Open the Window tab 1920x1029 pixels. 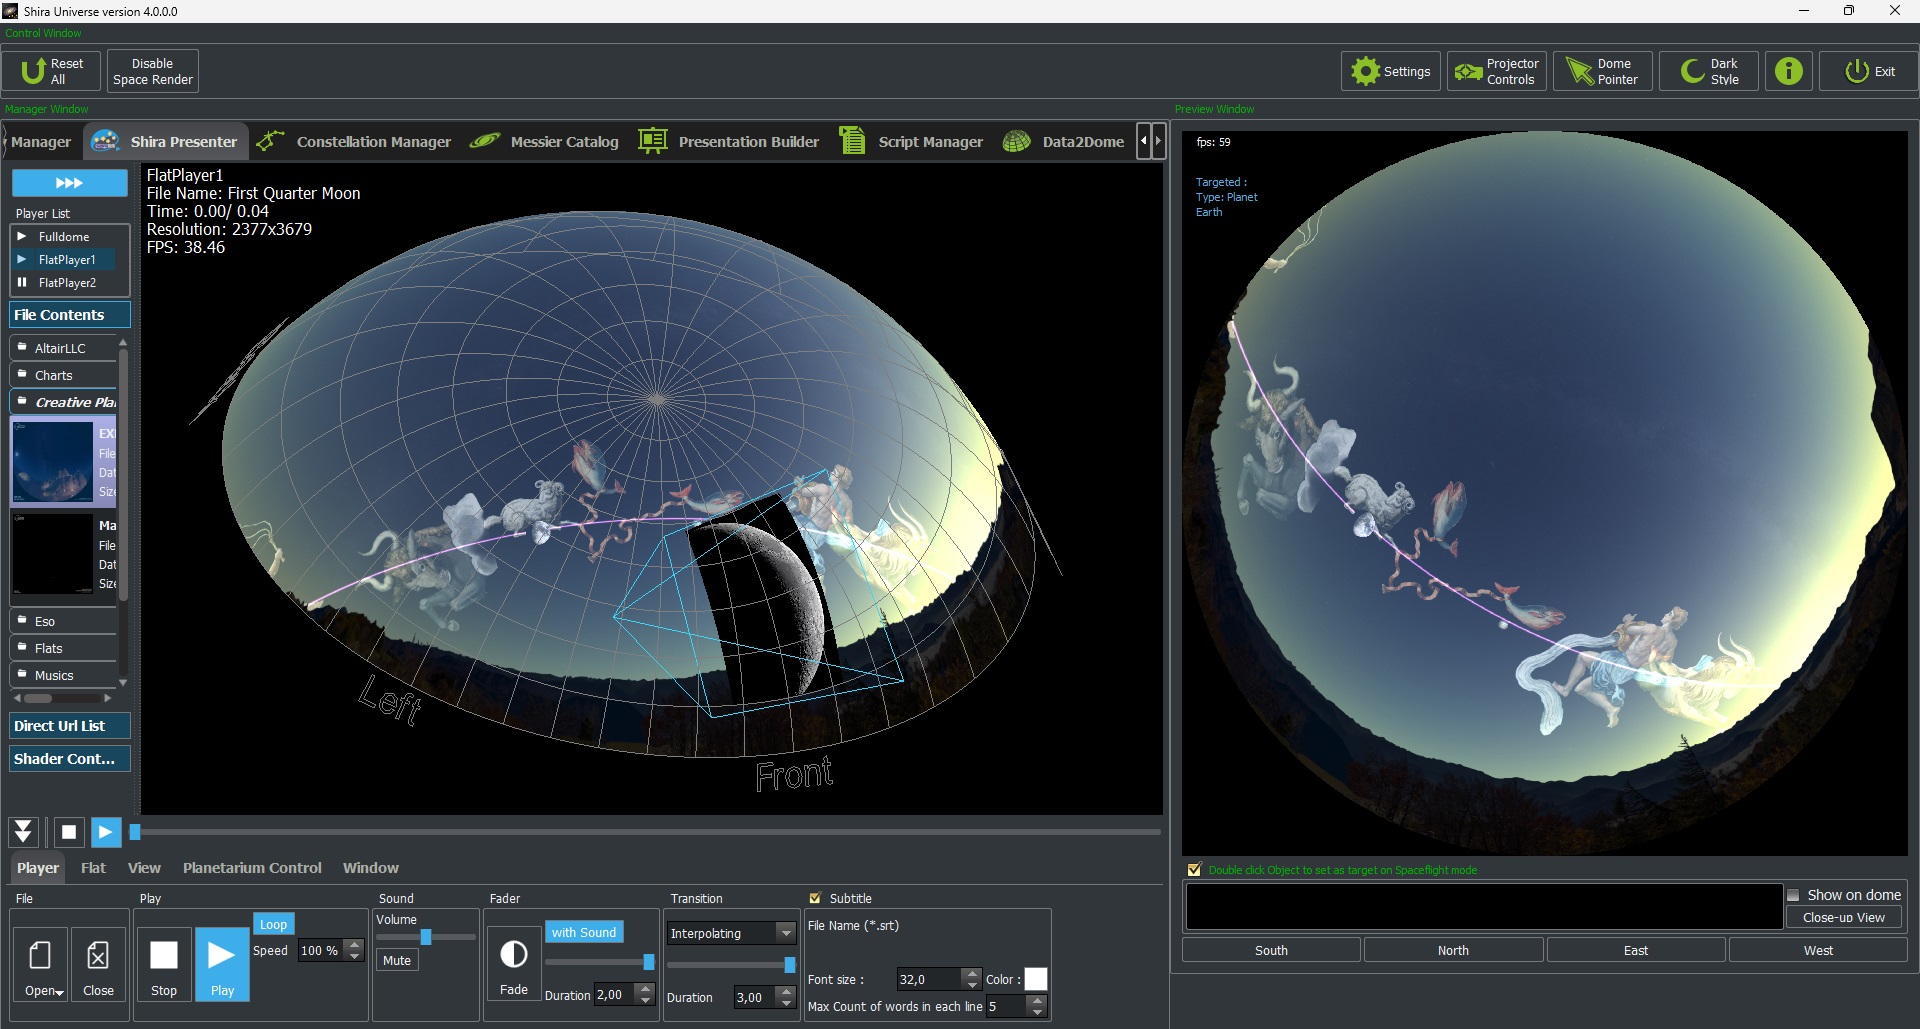click(370, 868)
